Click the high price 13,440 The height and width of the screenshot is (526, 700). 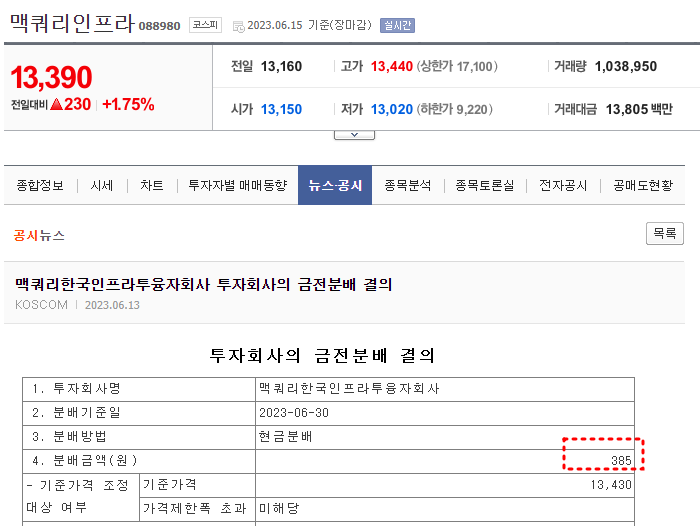click(x=392, y=67)
